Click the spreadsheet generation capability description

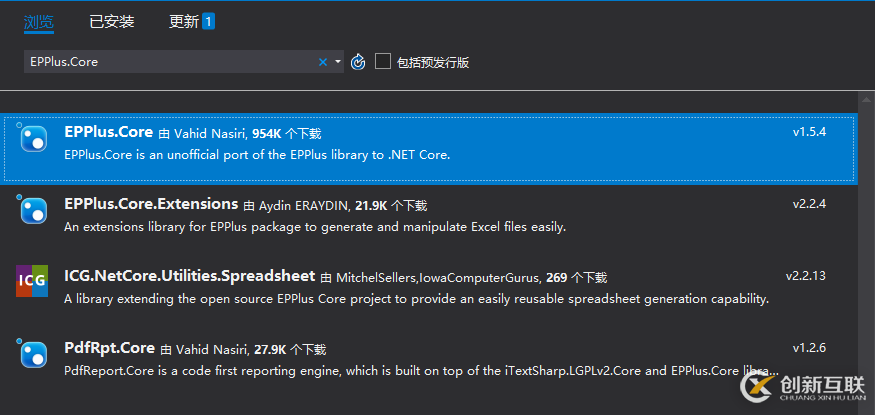[417, 299]
